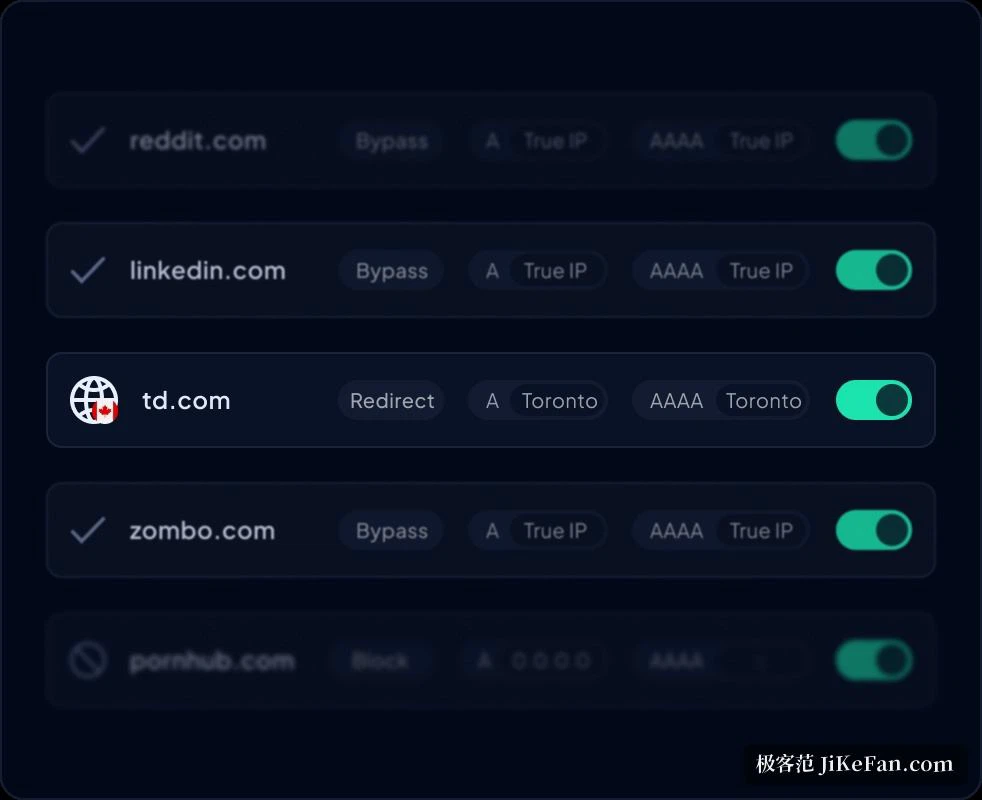
Task: Select the A record Toronto pill for td.com
Action: [x=538, y=400]
